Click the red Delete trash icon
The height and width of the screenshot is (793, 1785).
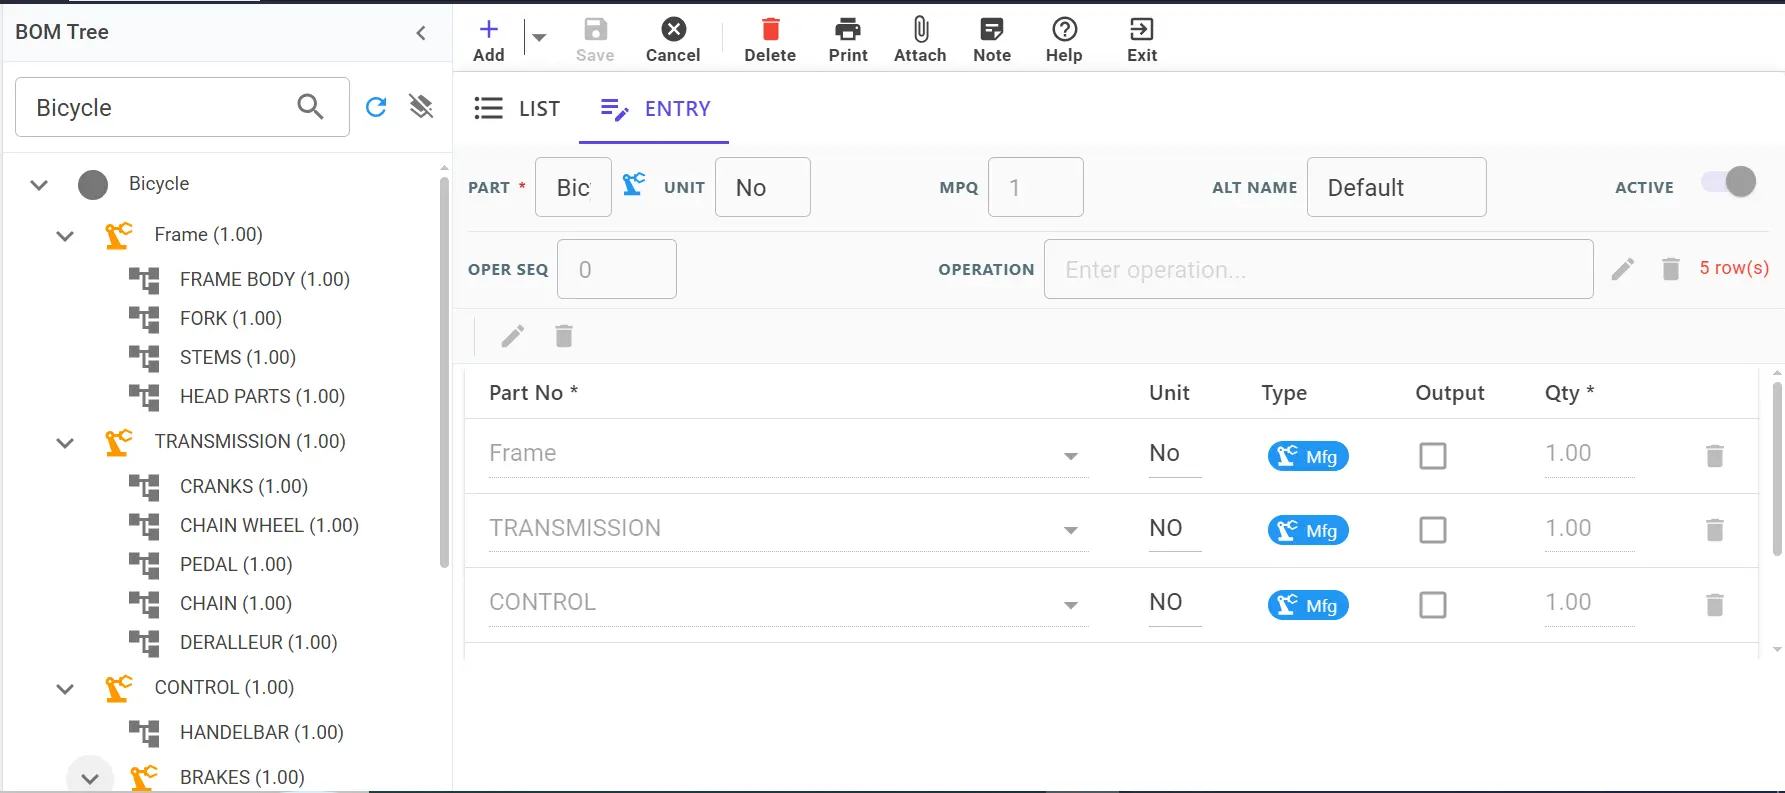[770, 29]
